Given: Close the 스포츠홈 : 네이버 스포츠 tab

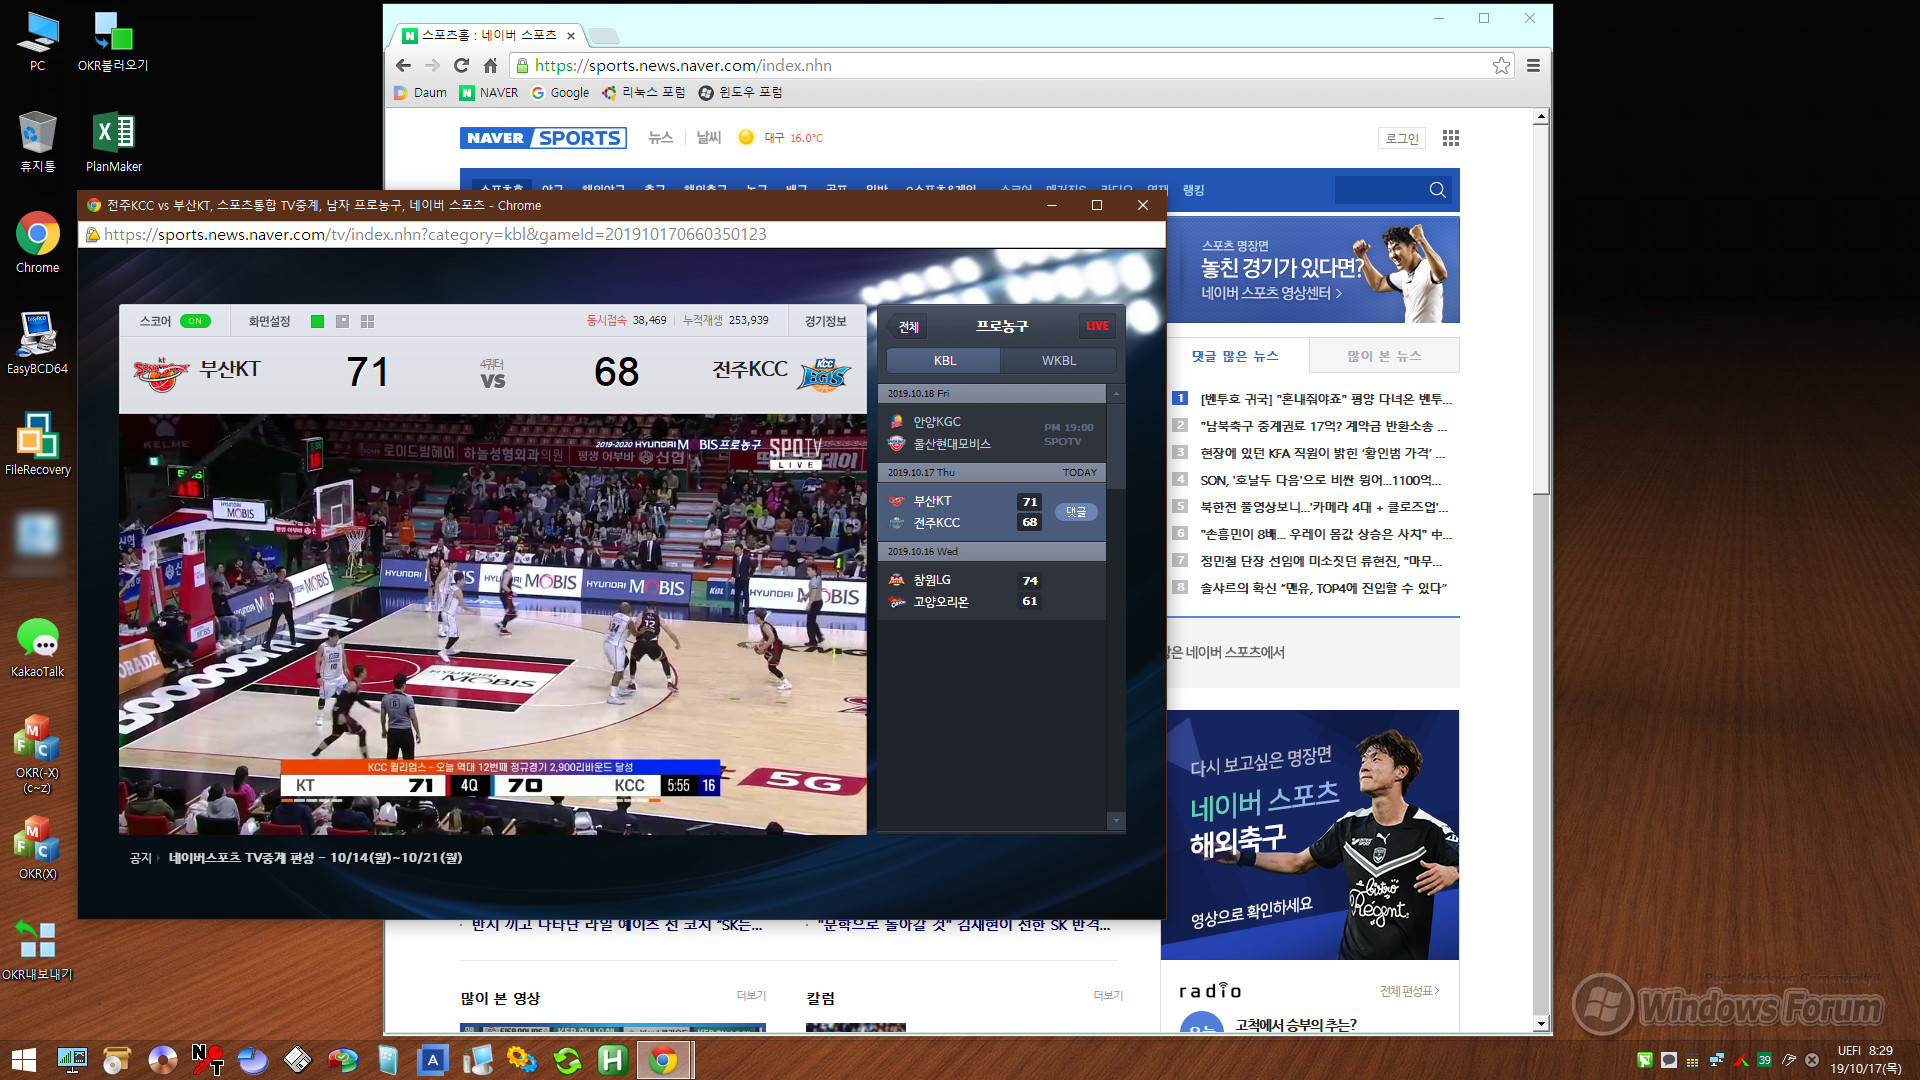Looking at the screenshot, I should point(571,36).
